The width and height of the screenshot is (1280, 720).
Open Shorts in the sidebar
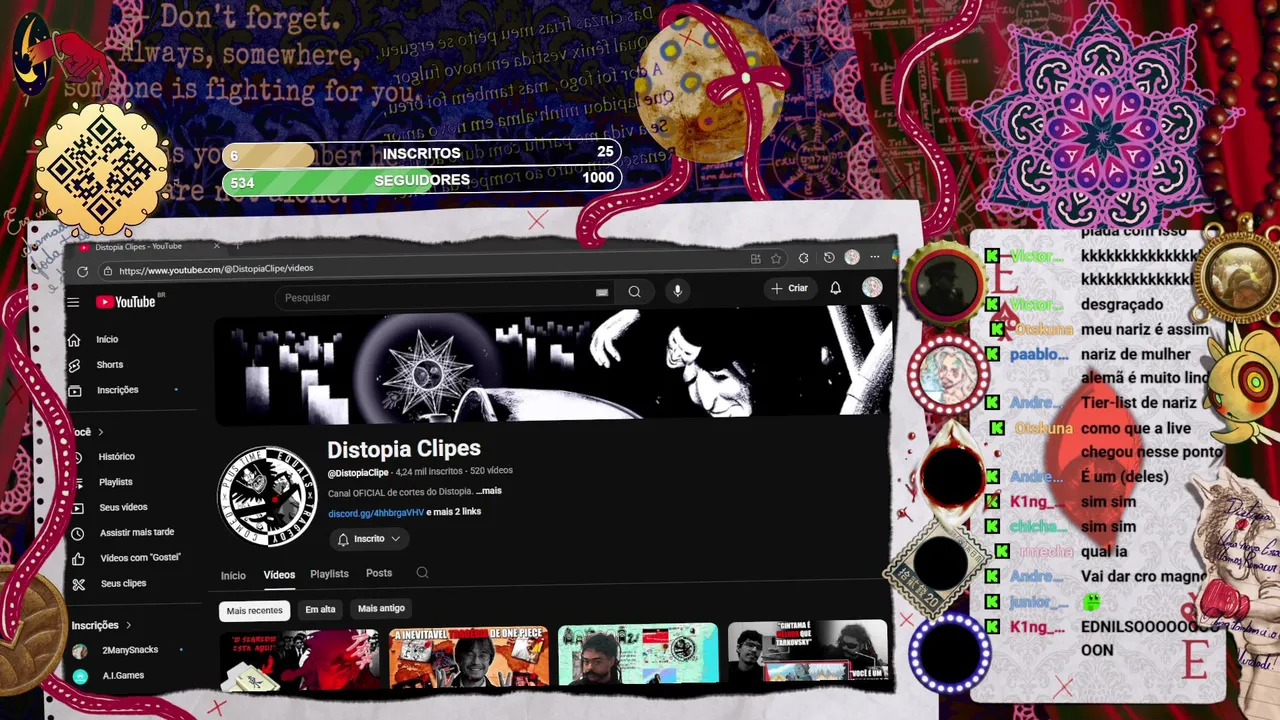pos(109,365)
